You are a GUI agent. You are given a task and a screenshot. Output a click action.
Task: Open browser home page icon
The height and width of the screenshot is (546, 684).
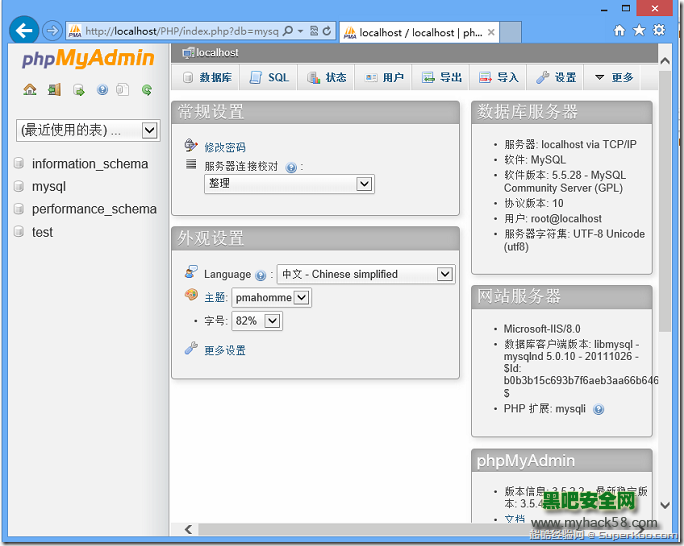click(x=619, y=30)
